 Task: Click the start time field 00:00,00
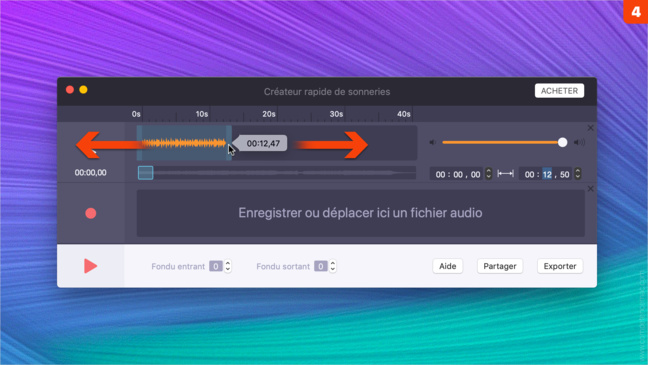[x=457, y=174]
